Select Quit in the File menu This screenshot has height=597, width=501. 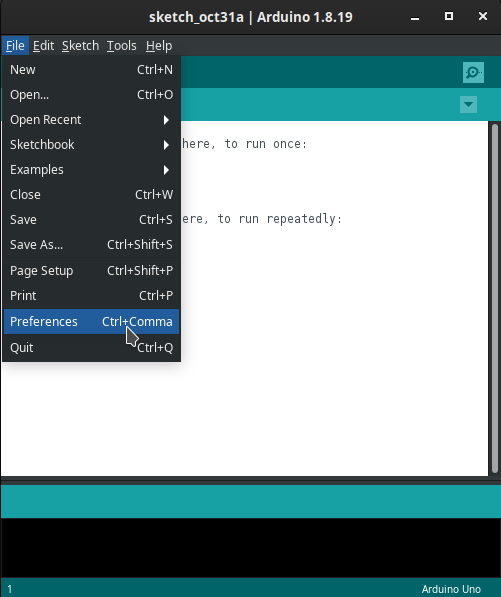point(91,348)
